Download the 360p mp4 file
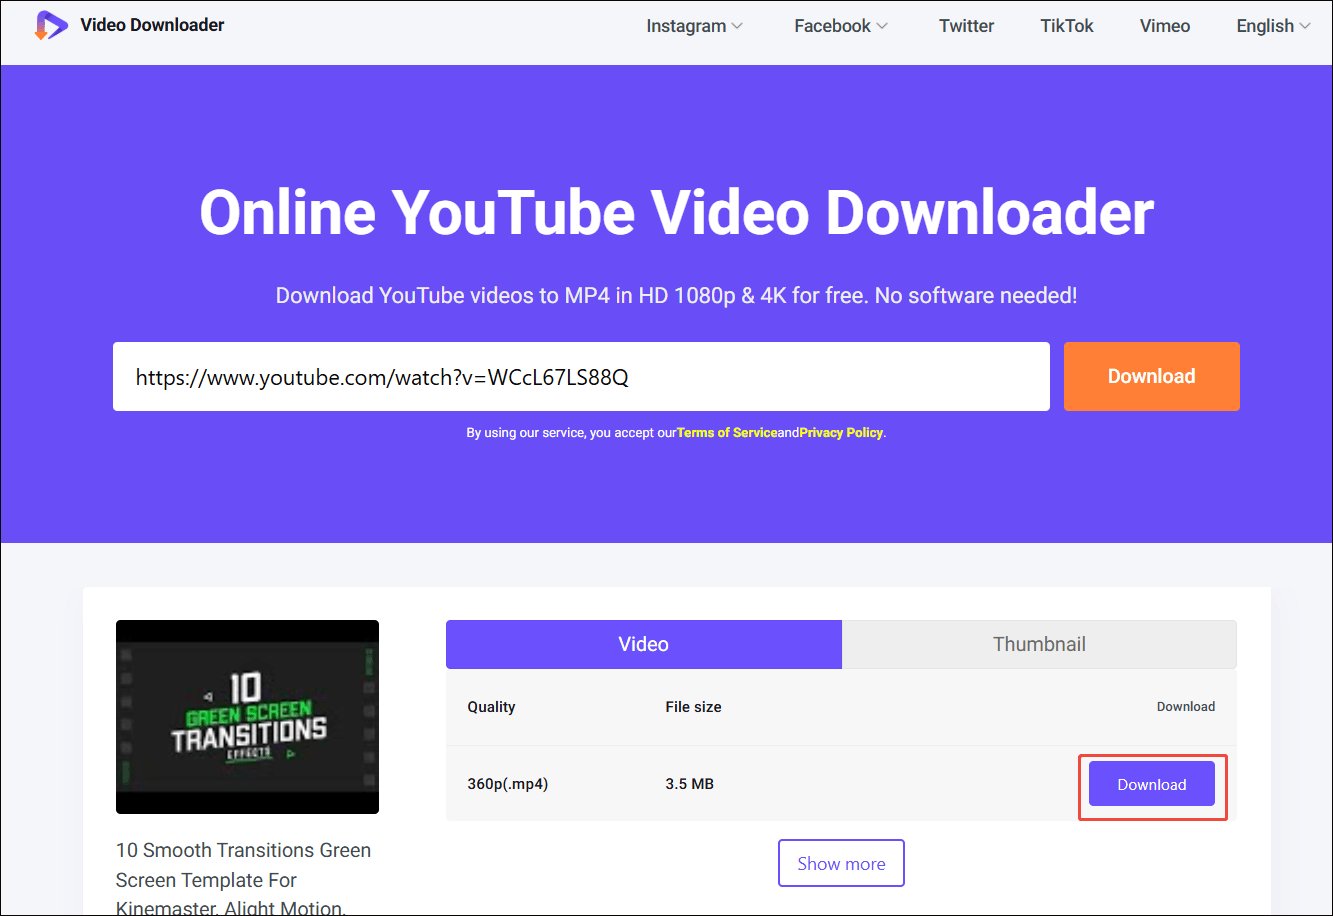The height and width of the screenshot is (916, 1333). [x=1152, y=784]
